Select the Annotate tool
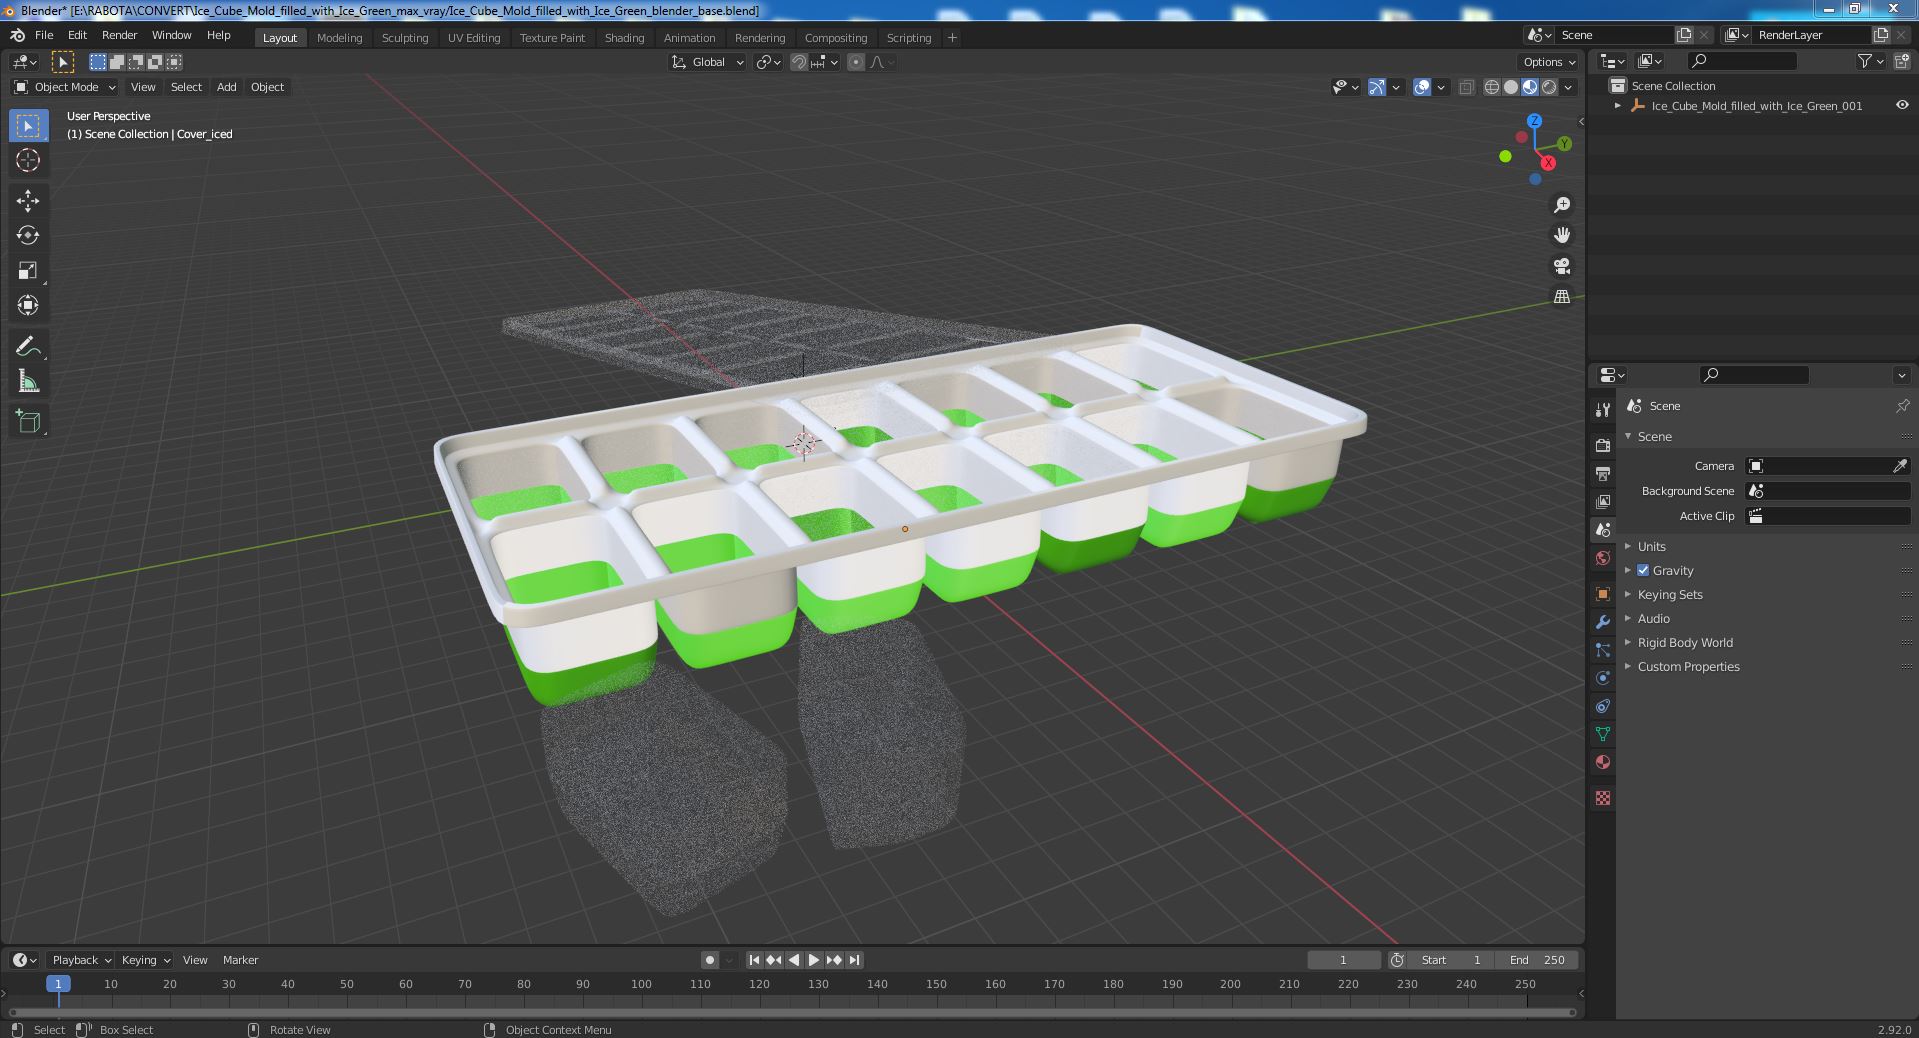 tap(28, 346)
